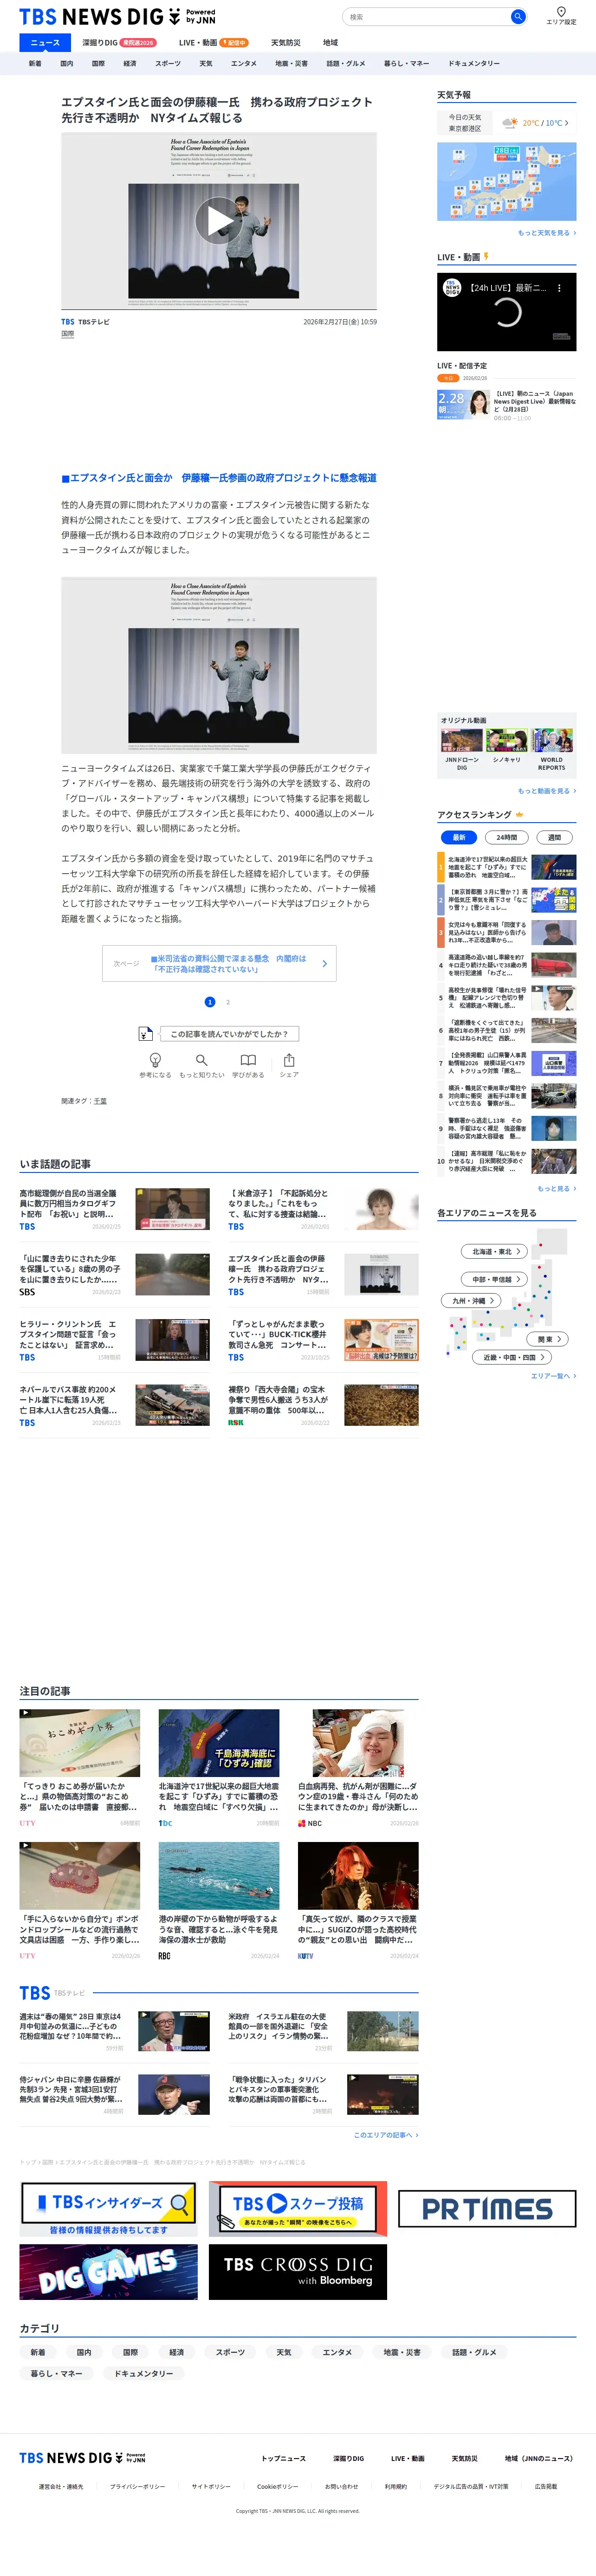Open 近畿・中国・四国 area news
Viewport: 596px width, 2576px height.
pos(512,1357)
